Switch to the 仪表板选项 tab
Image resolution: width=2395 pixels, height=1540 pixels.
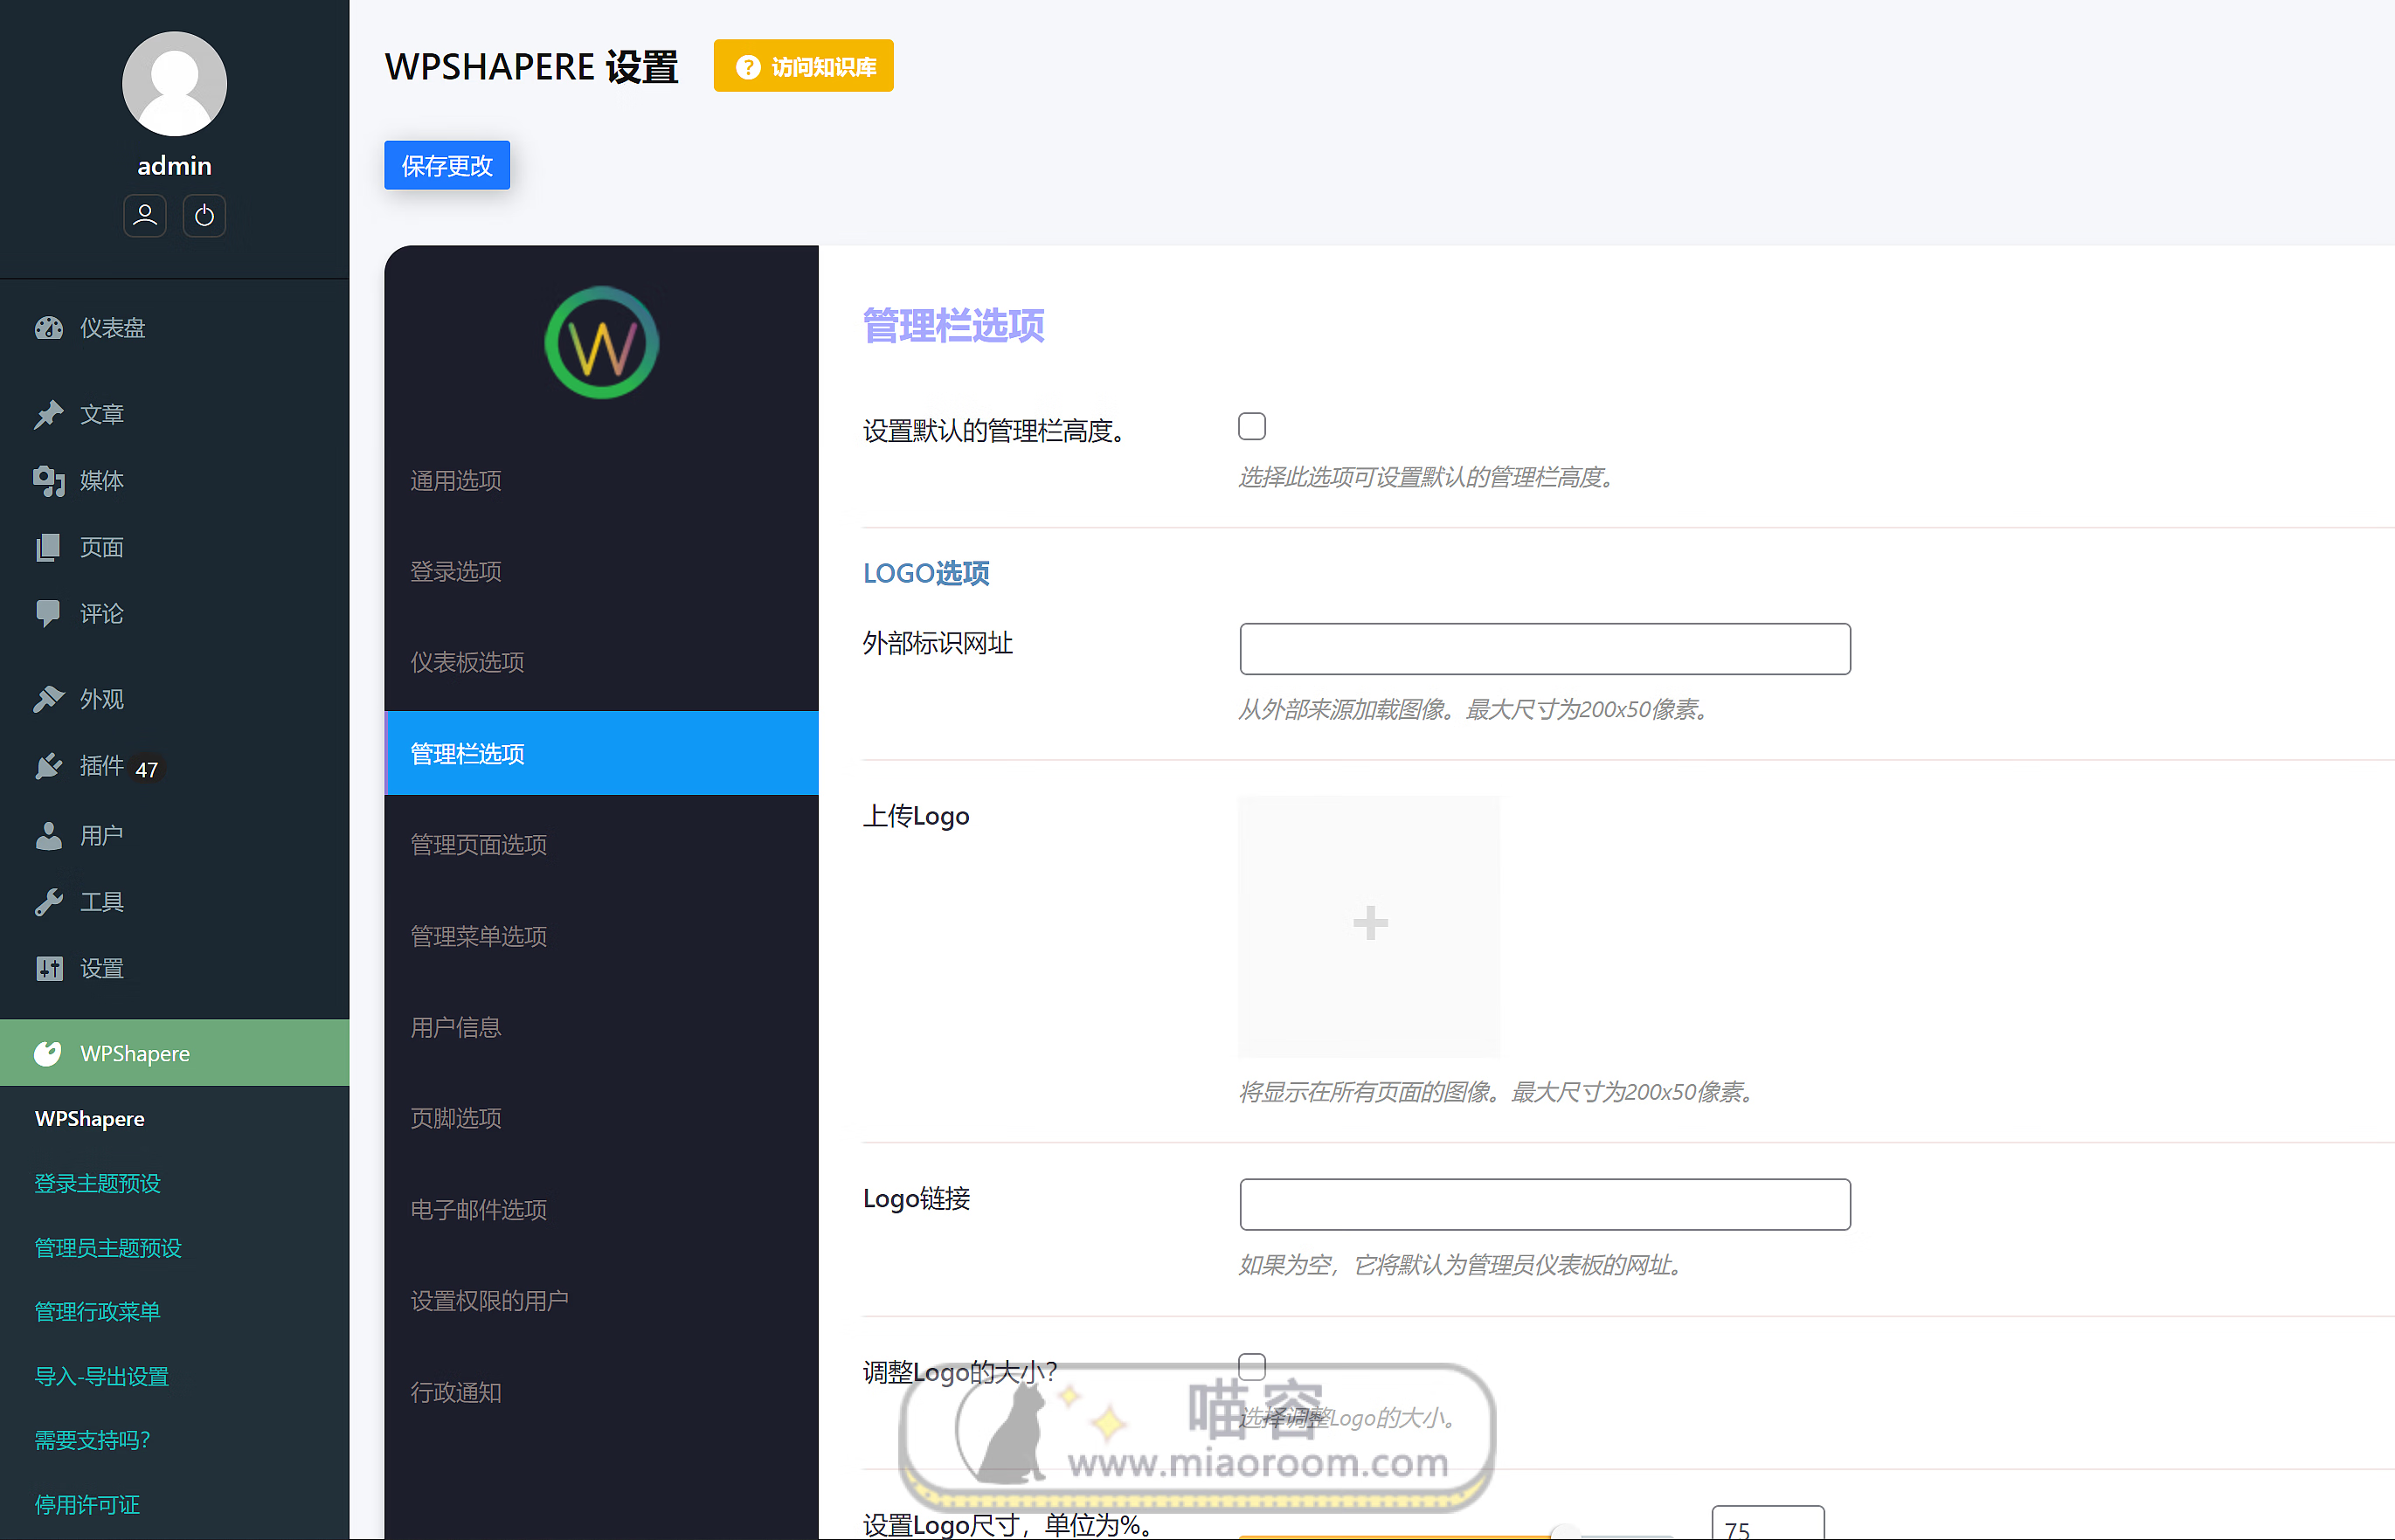coord(601,662)
